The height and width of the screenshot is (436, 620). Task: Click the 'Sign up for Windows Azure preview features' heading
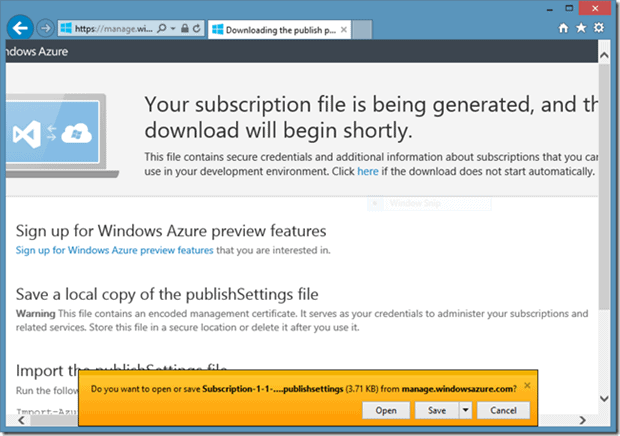click(171, 231)
